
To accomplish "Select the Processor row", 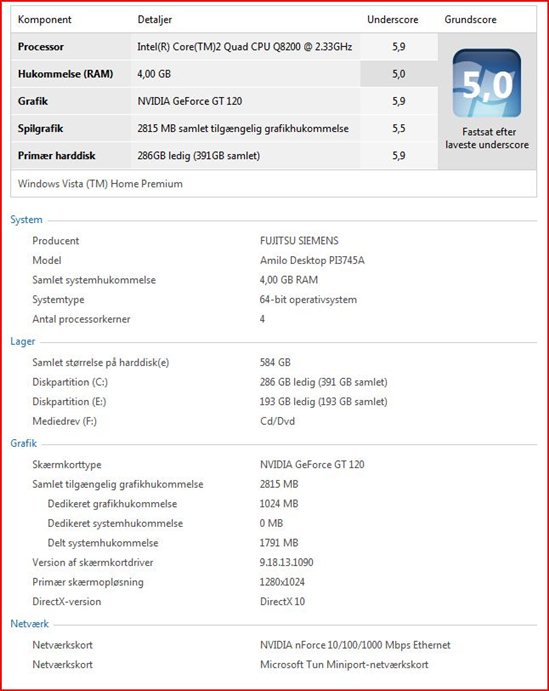I will click(x=224, y=47).
